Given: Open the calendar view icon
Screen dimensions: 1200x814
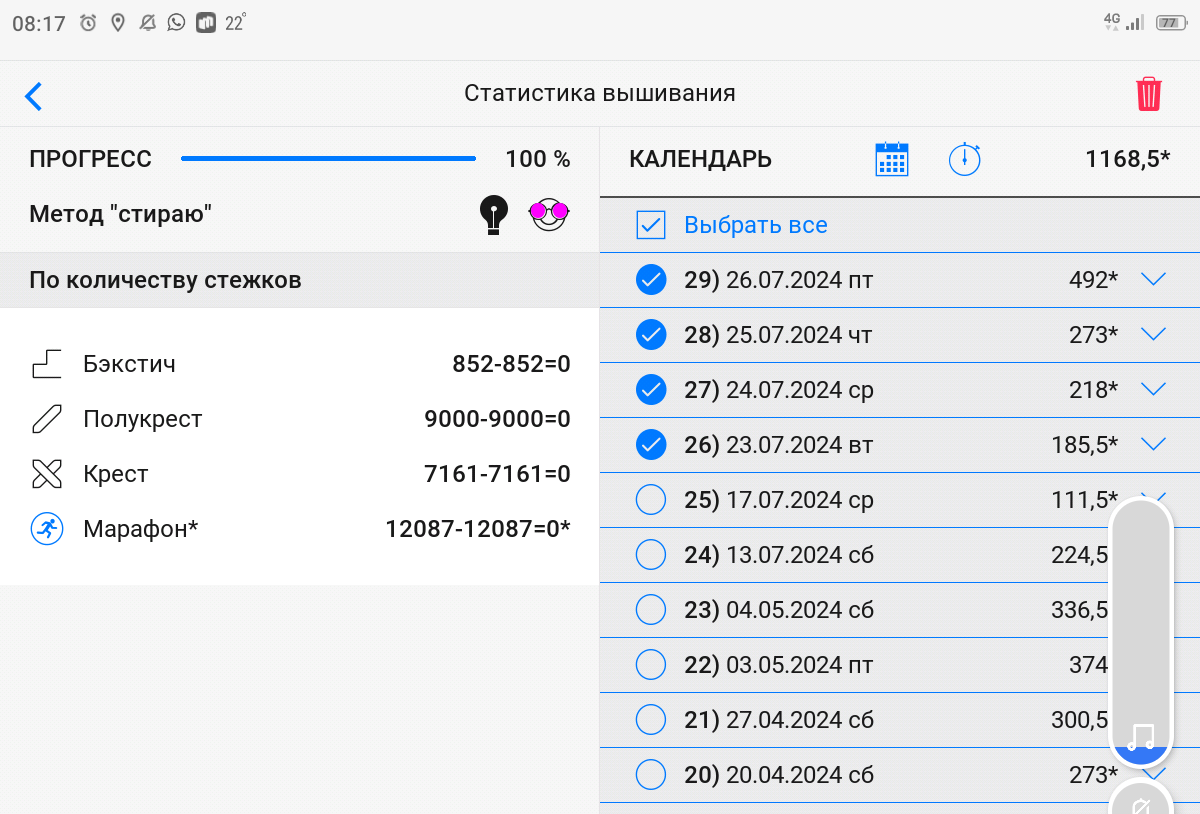Looking at the screenshot, I should pyautogui.click(x=891, y=160).
